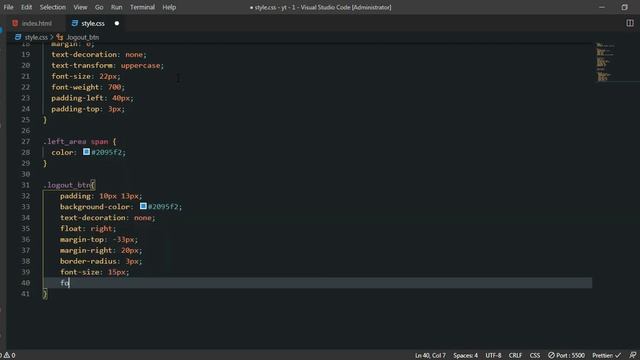Open the Help menu
640x360 pixels.
pyautogui.click(x=169, y=7)
